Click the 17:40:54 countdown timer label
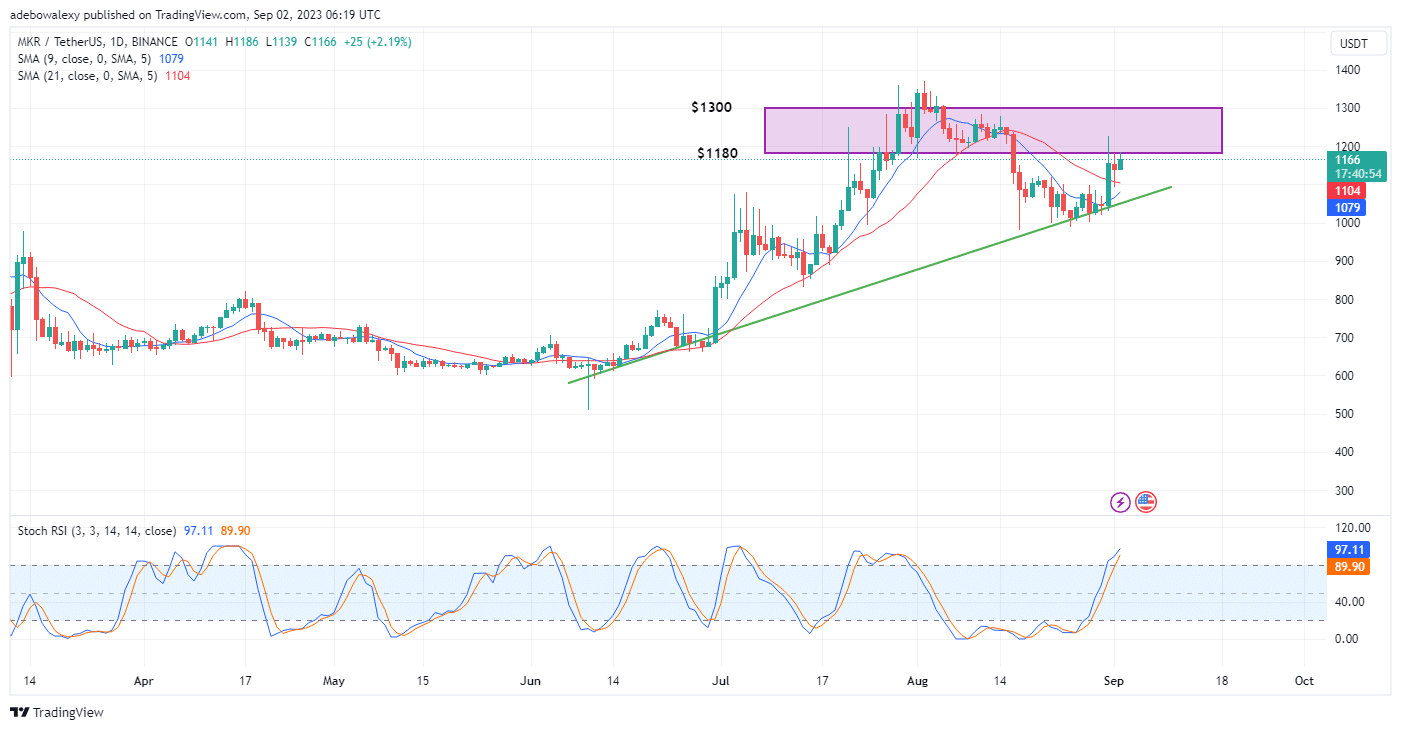 tap(1358, 173)
